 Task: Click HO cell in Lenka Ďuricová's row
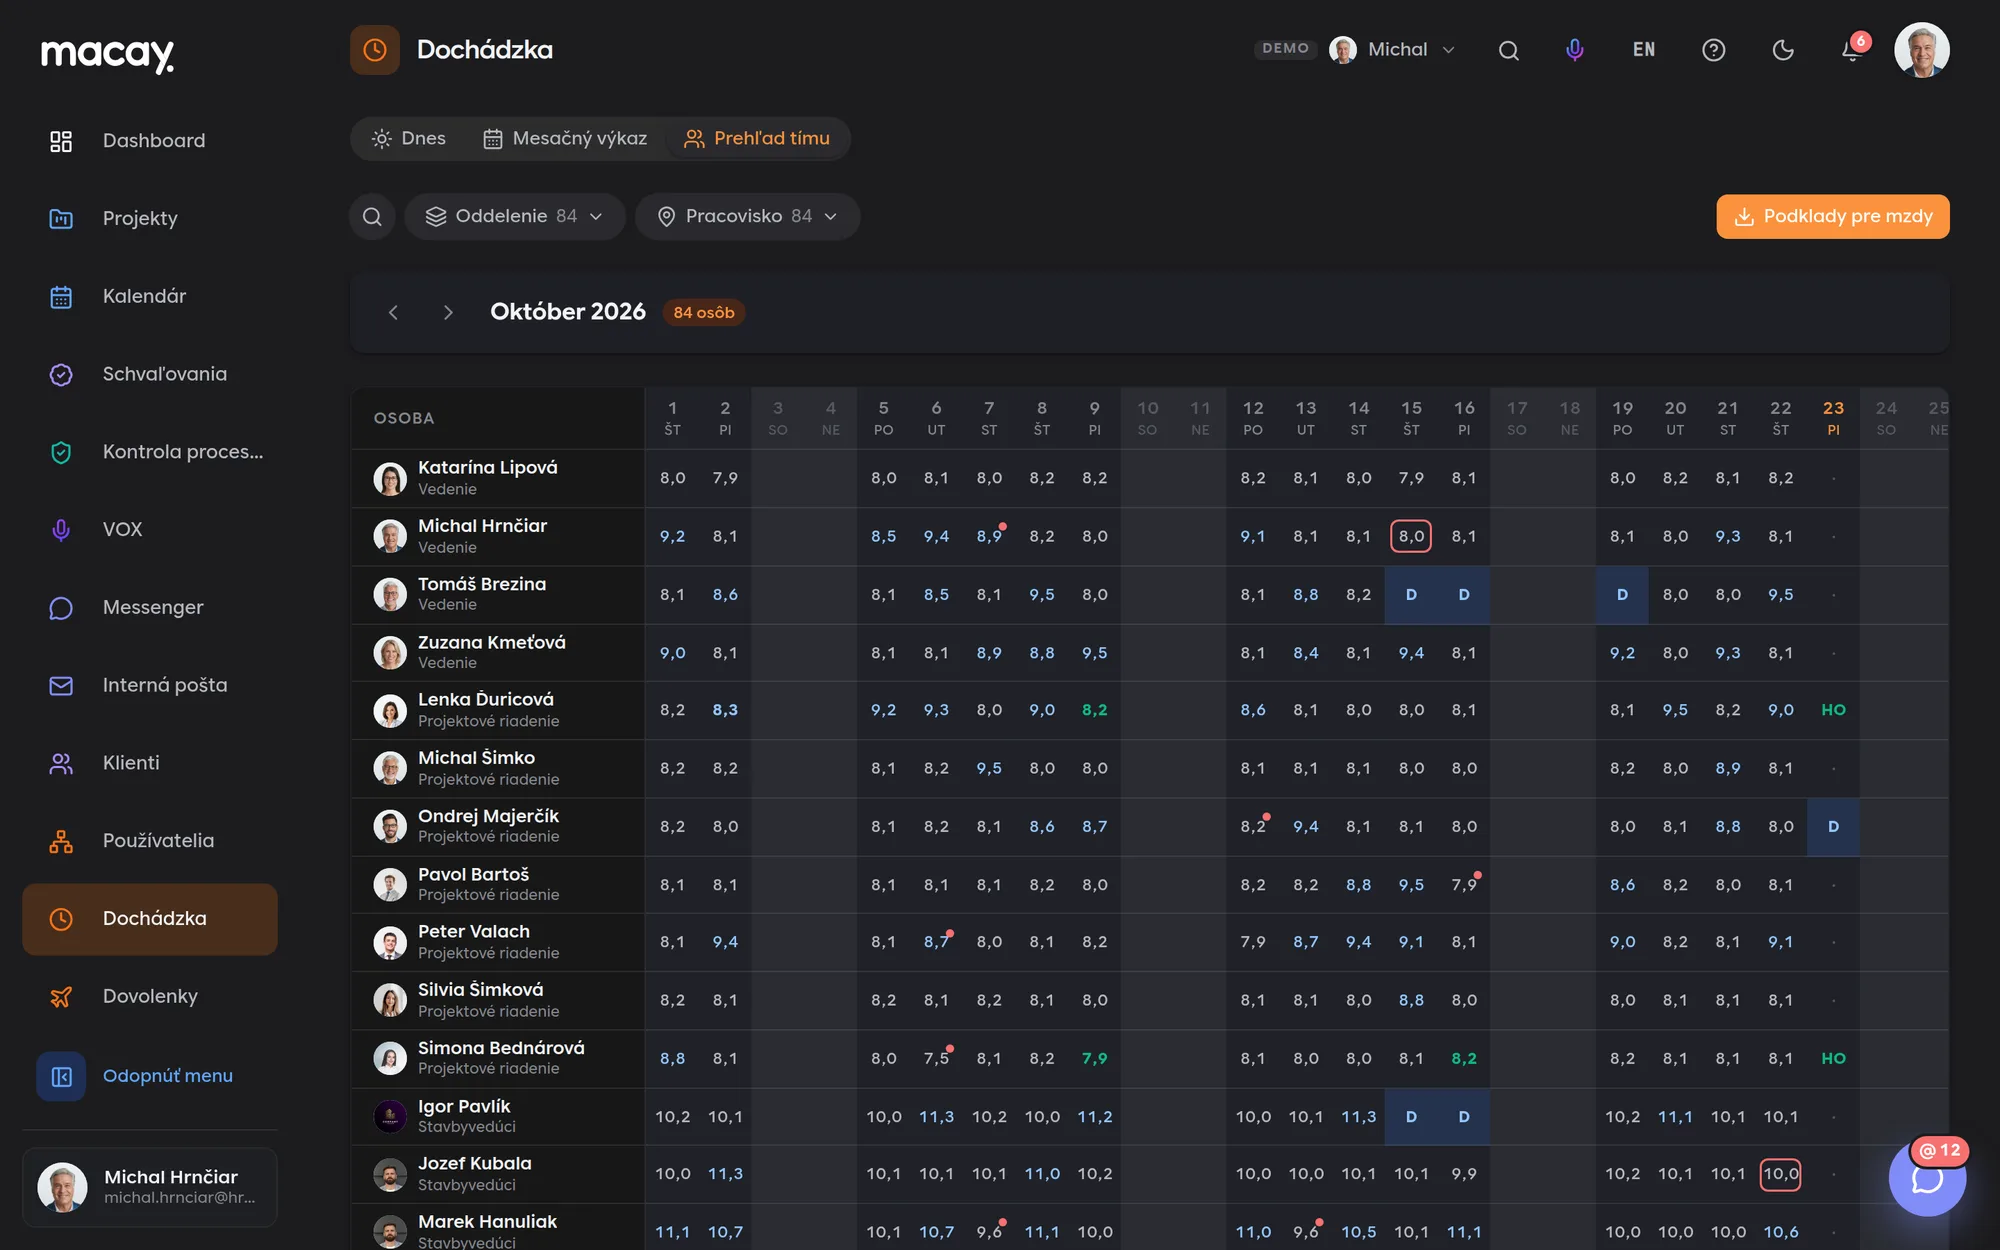1833,710
